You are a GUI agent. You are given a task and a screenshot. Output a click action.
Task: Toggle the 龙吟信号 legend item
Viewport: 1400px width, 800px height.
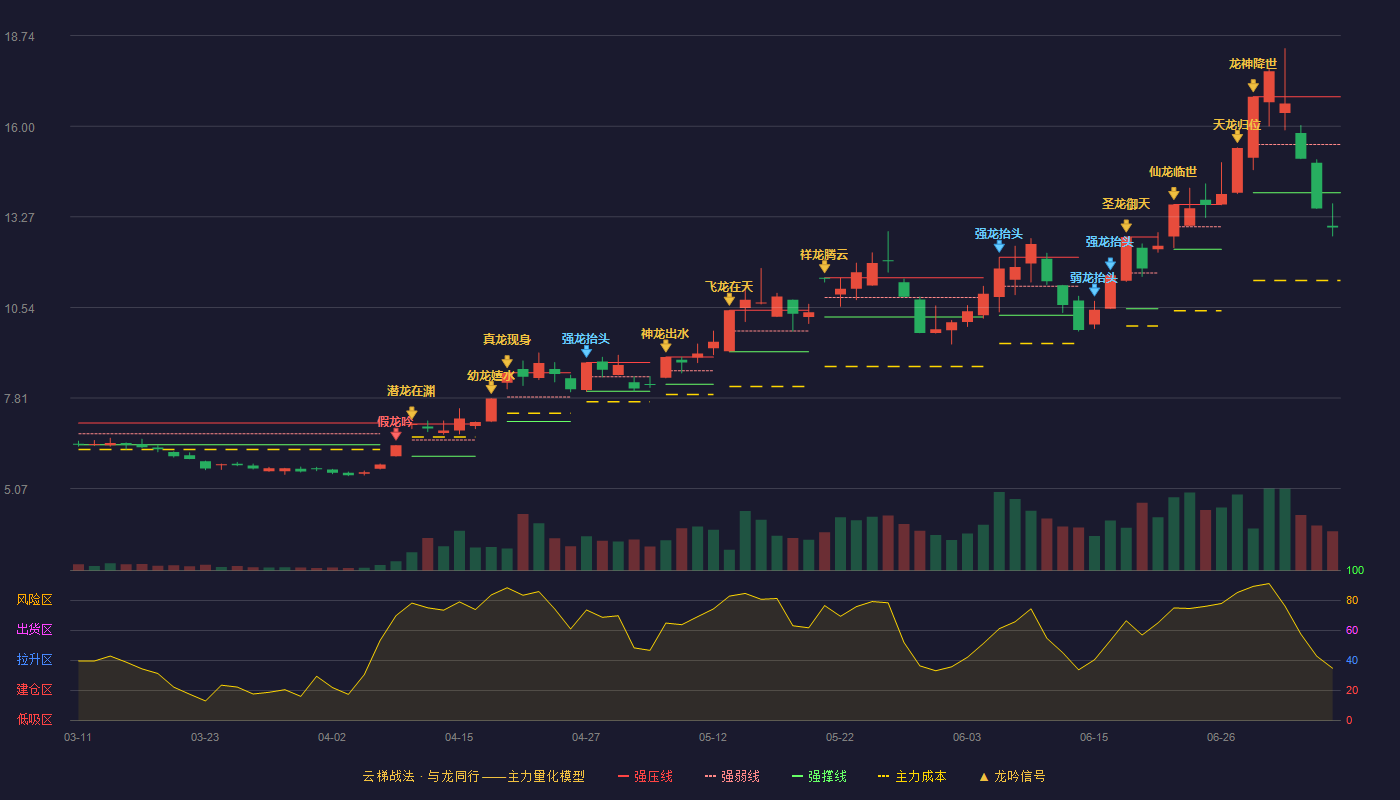pyautogui.click(x=1012, y=776)
